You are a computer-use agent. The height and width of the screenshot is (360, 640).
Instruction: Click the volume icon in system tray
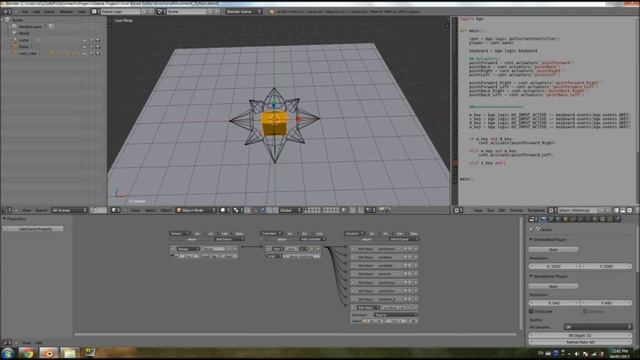[576, 354]
